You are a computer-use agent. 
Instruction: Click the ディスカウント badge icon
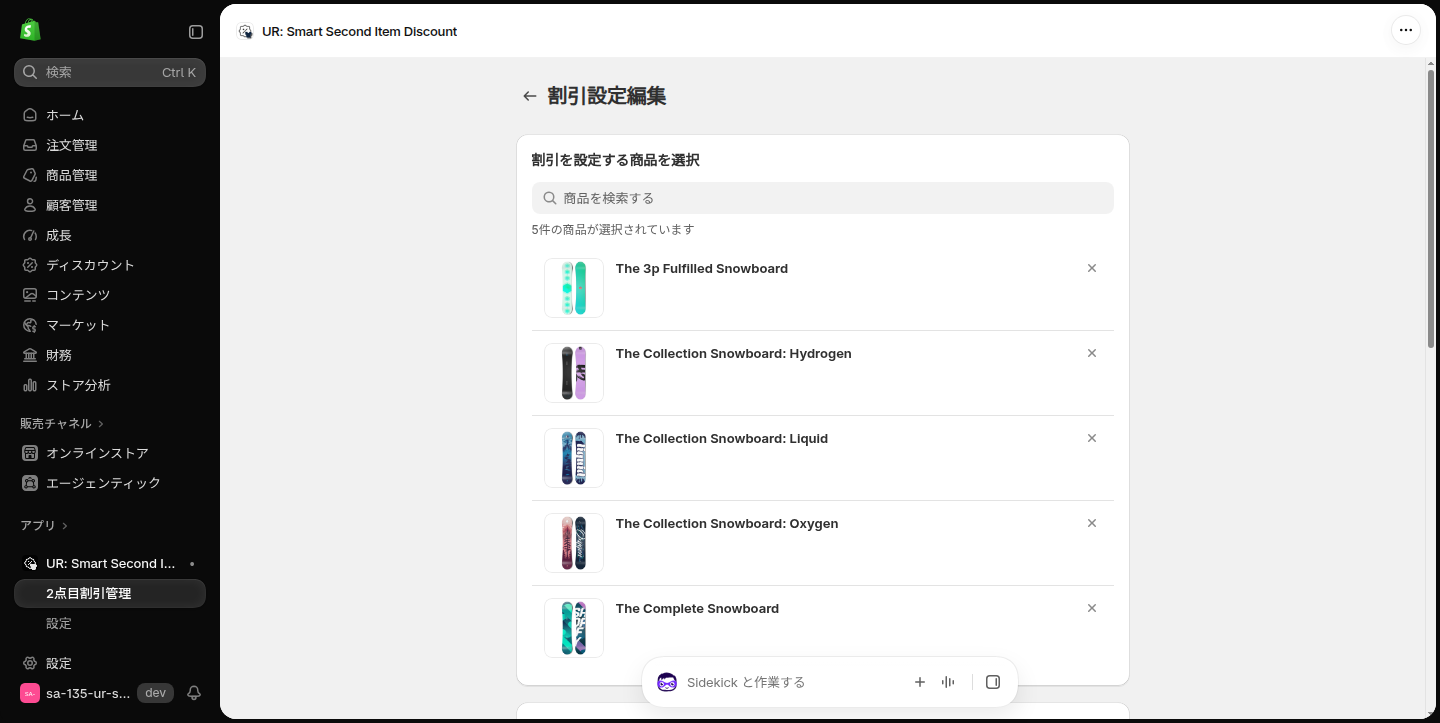[x=30, y=265]
